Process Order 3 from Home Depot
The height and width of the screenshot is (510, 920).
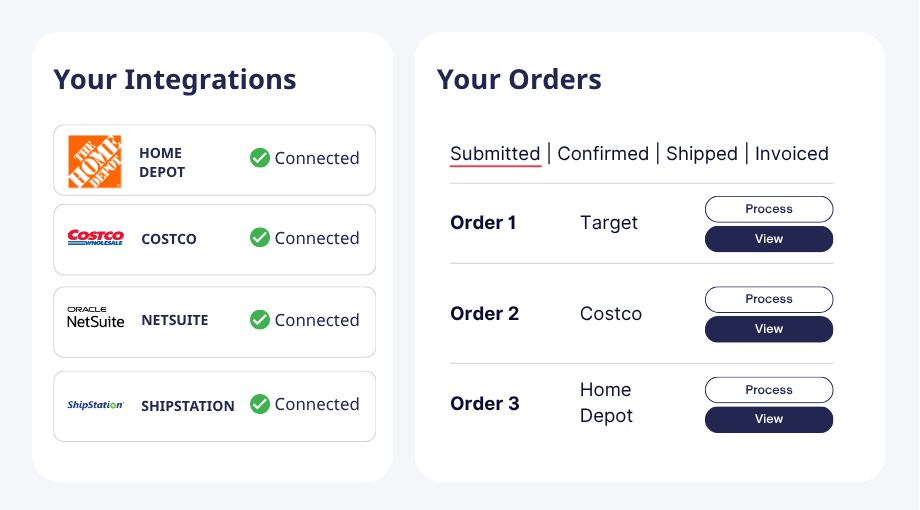(769, 390)
